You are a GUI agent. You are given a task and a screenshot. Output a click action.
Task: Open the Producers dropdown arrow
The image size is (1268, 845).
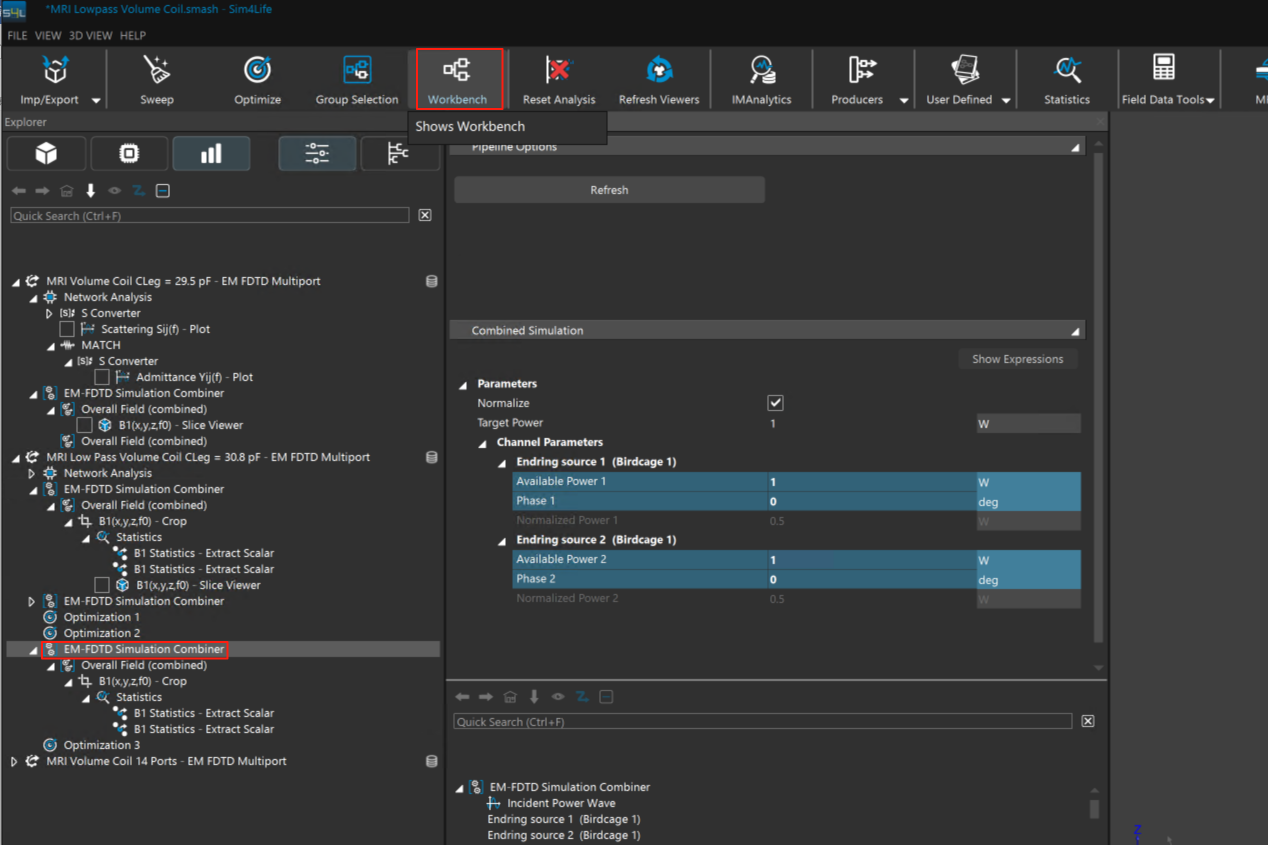coord(904,100)
